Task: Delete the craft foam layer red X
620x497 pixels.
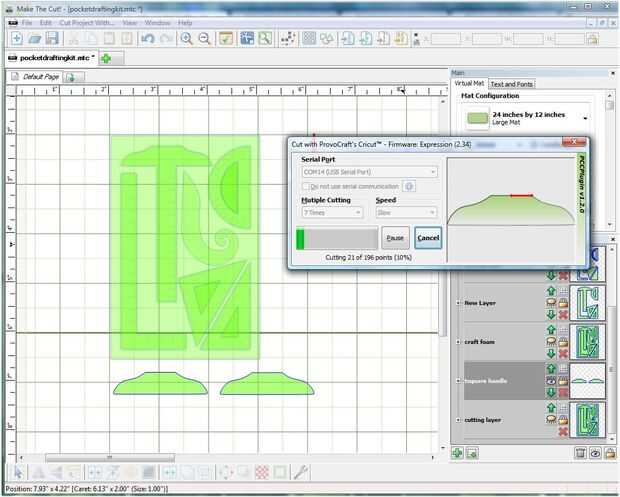Action: 563,354
